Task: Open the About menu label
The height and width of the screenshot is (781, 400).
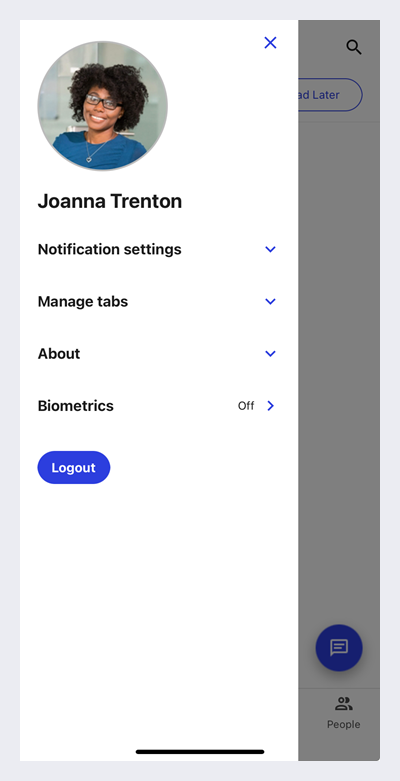Action: tap(59, 354)
